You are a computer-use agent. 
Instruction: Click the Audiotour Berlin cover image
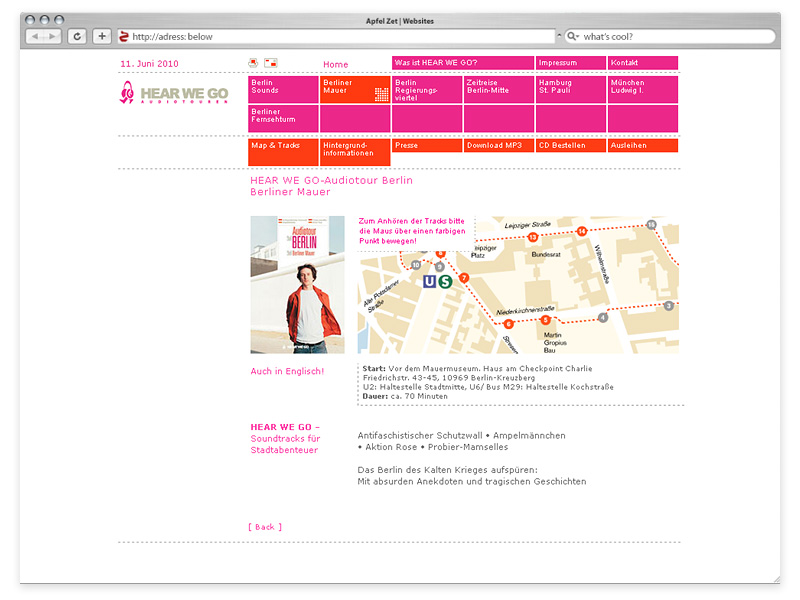[297, 285]
